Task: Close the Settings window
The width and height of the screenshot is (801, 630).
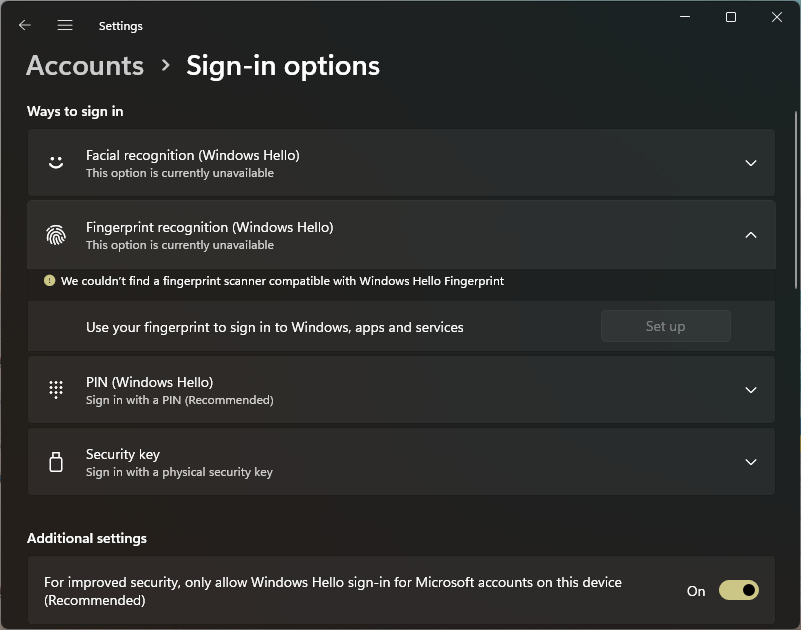Action: pyautogui.click(x=777, y=17)
